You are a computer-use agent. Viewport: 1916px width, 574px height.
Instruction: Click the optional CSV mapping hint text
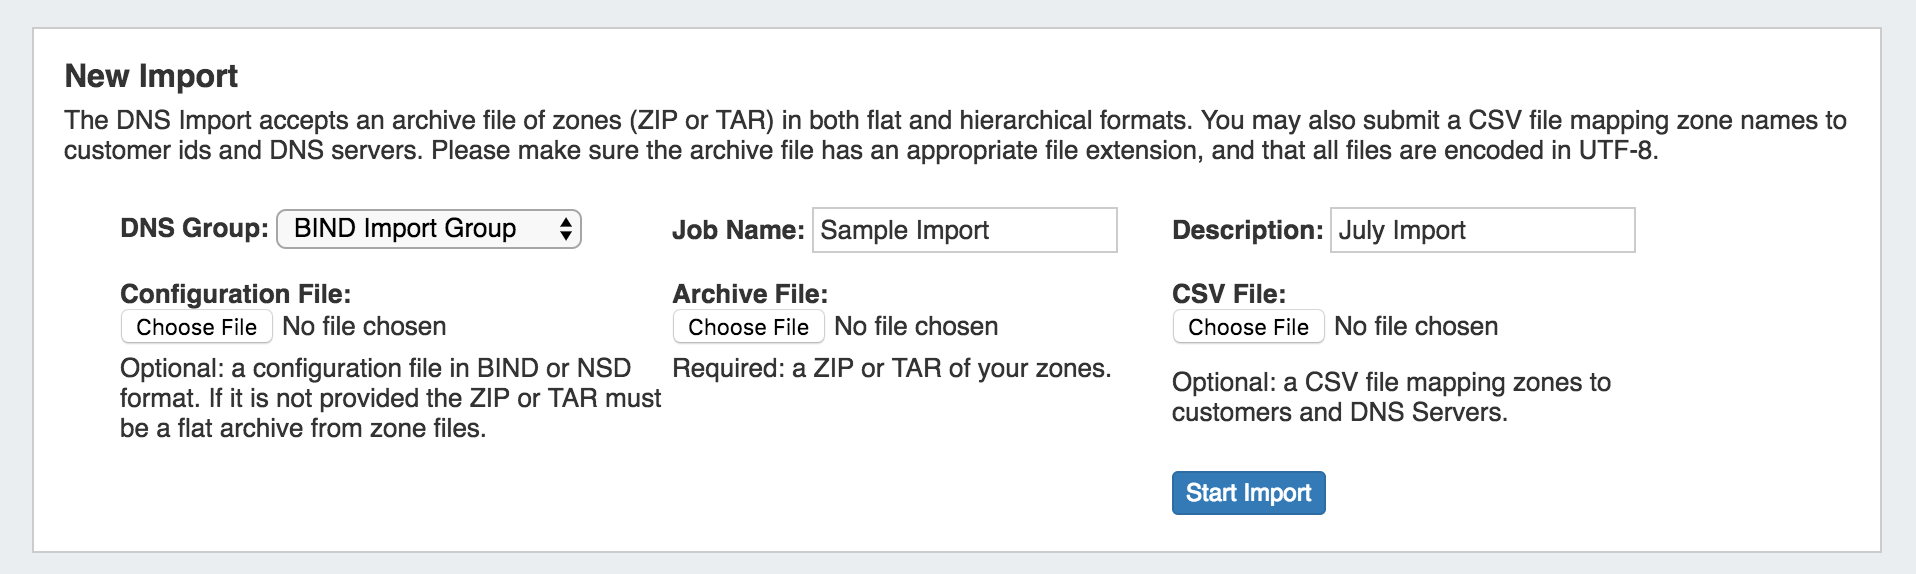pos(1390,397)
